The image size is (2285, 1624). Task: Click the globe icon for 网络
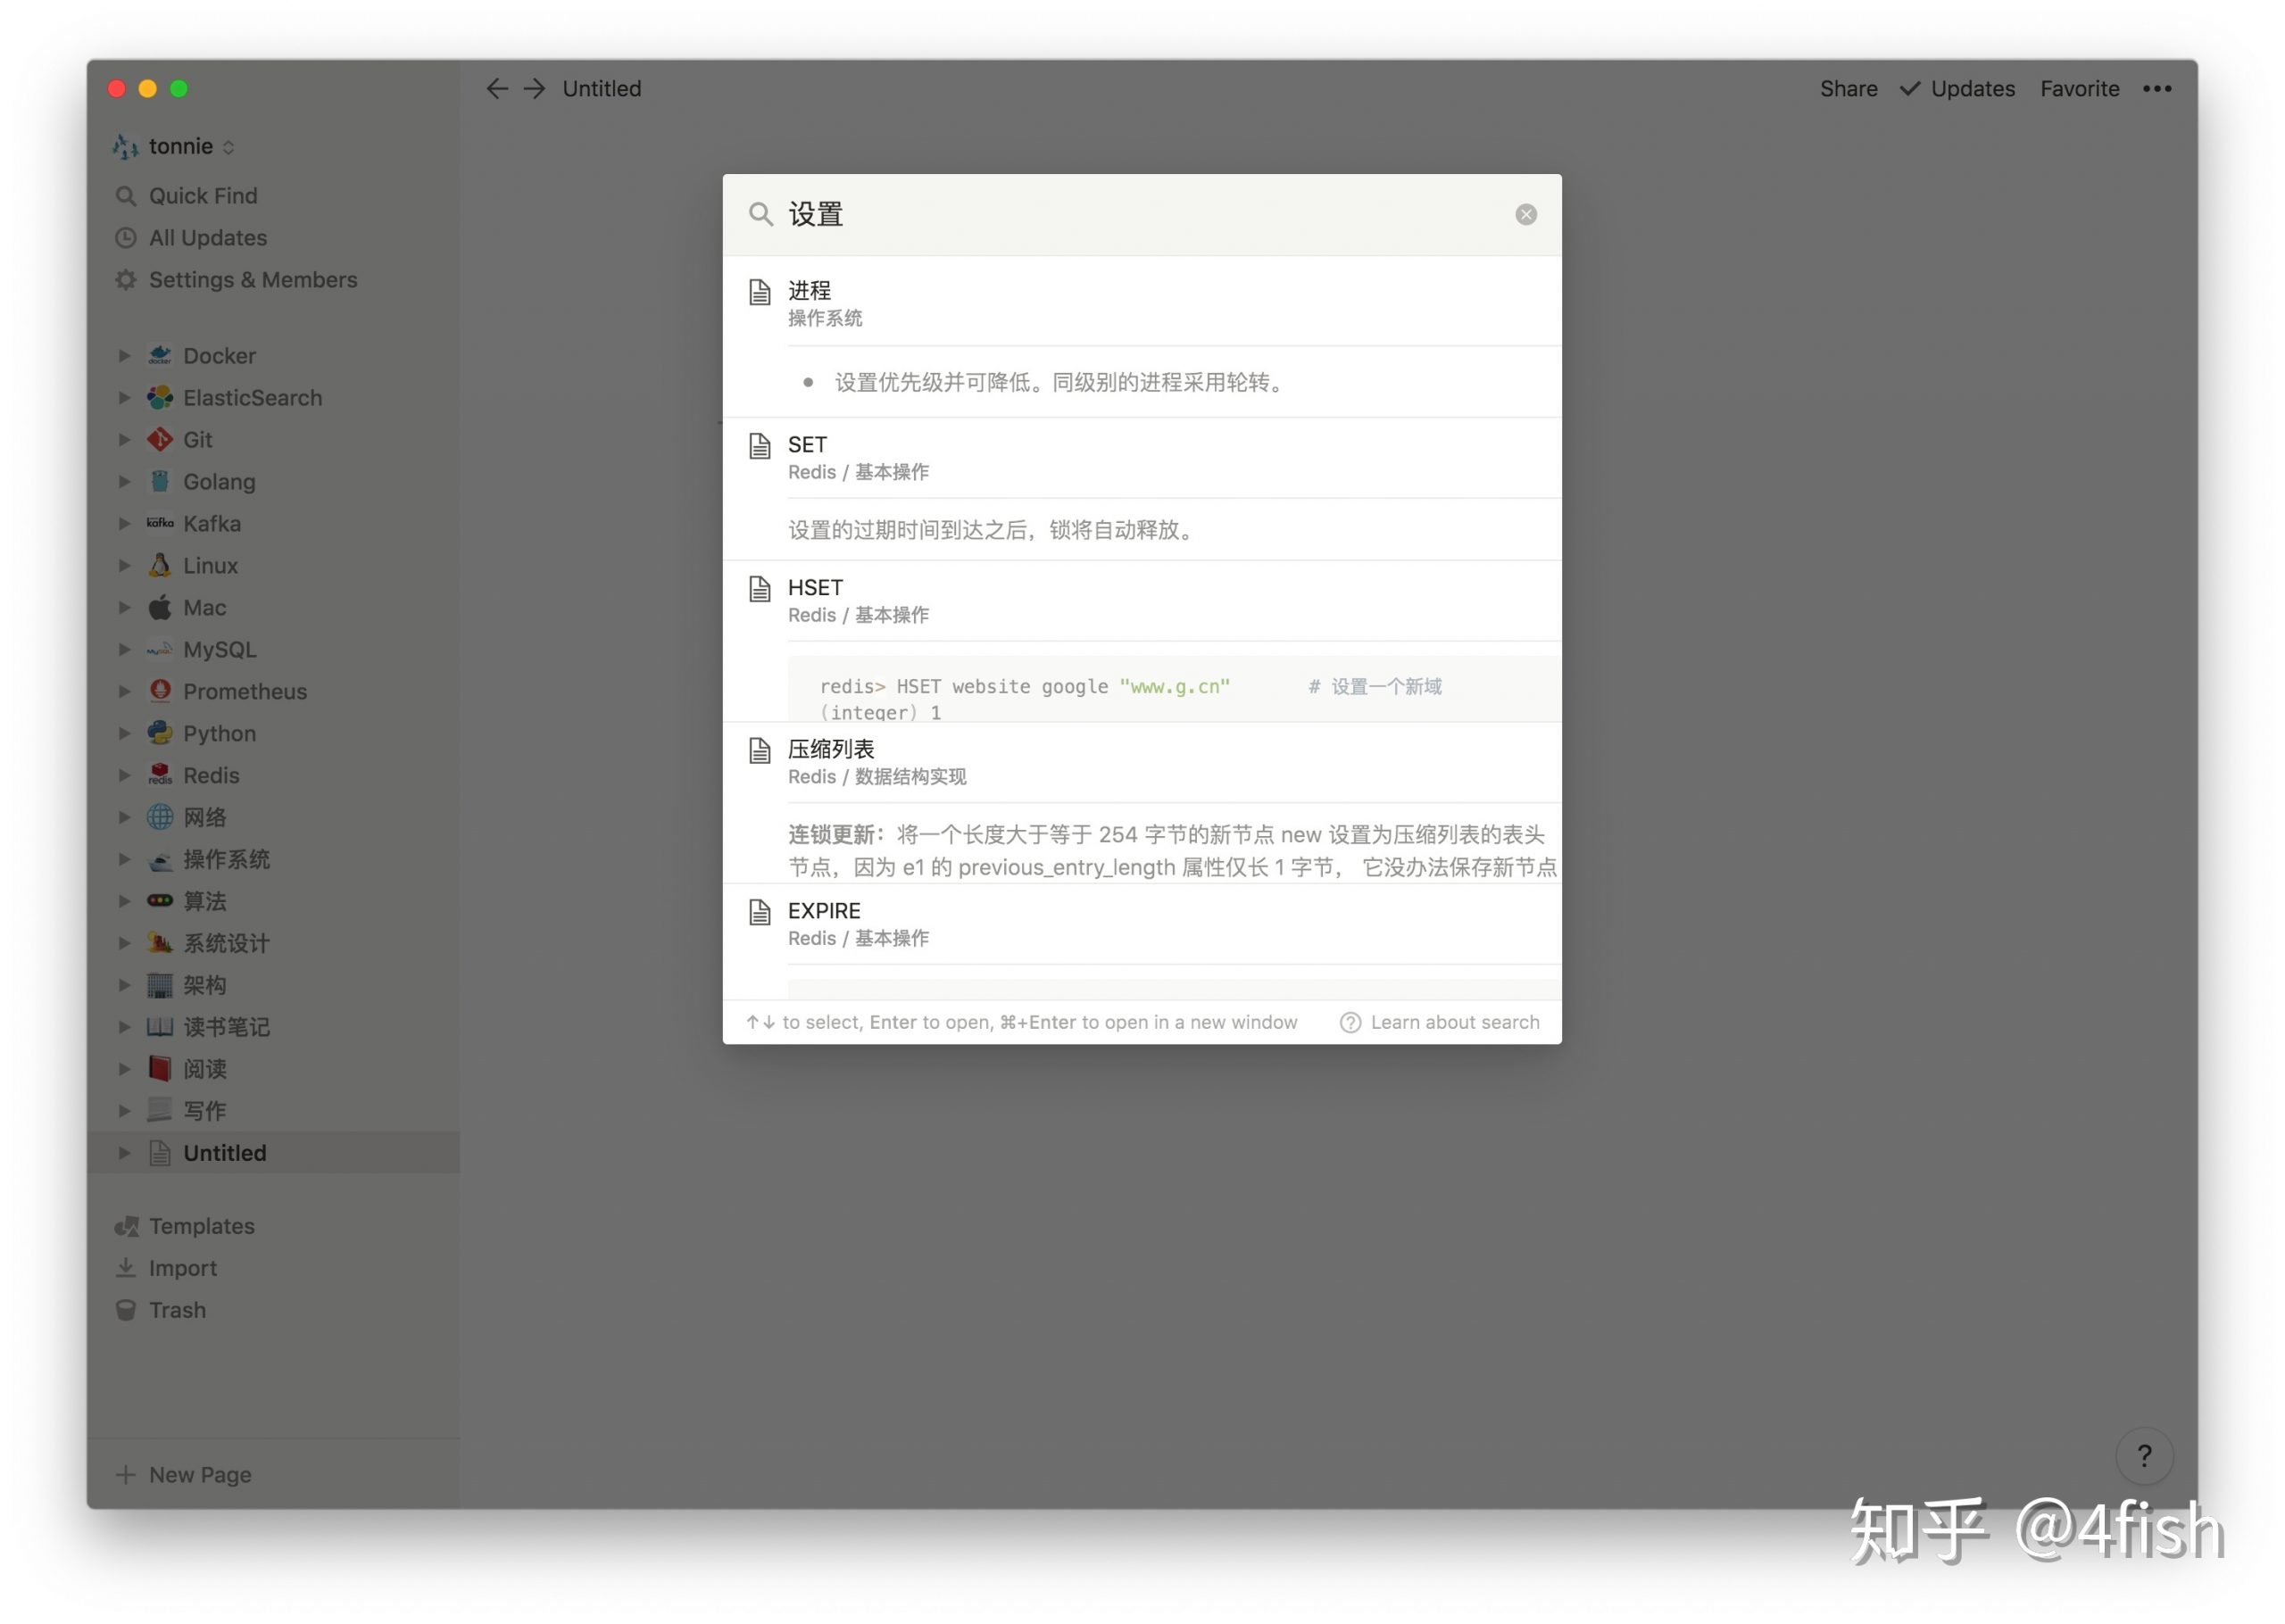159,818
